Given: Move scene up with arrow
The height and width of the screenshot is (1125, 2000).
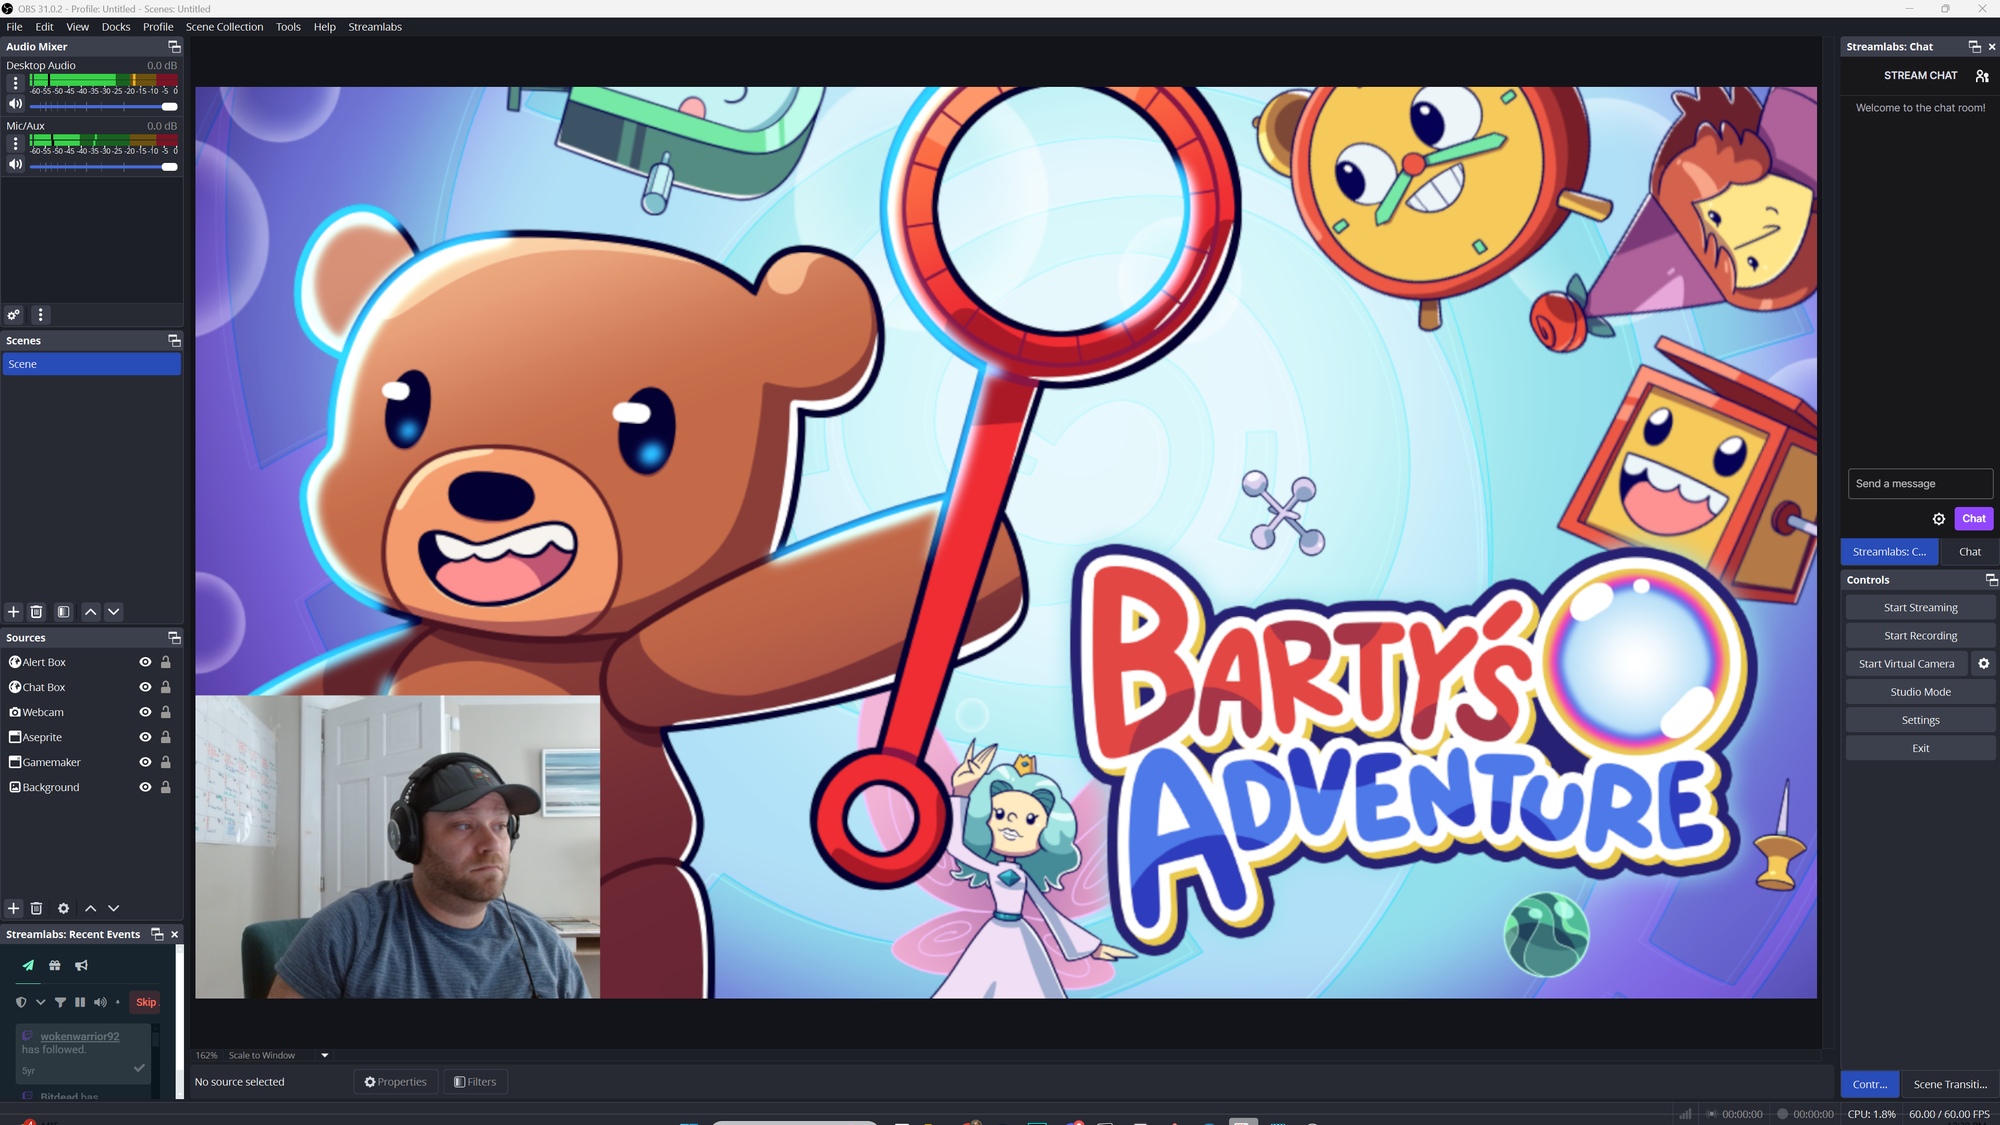Looking at the screenshot, I should tap(91, 612).
